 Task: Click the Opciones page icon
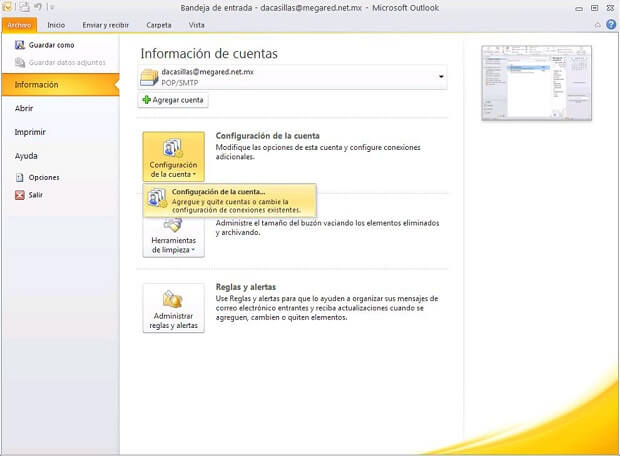19,178
